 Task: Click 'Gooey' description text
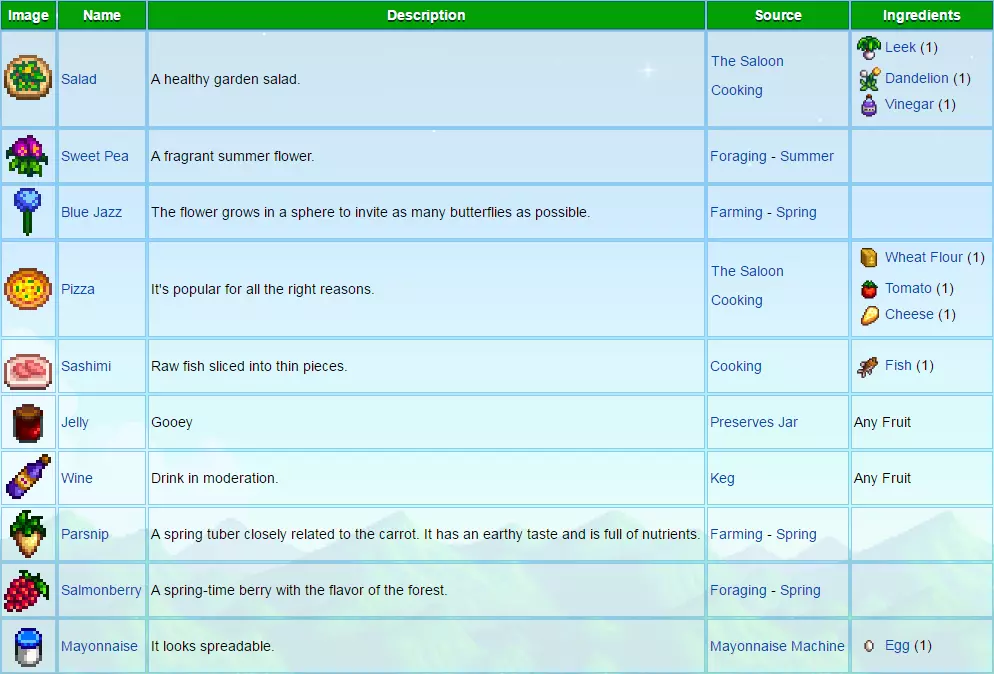(x=172, y=422)
